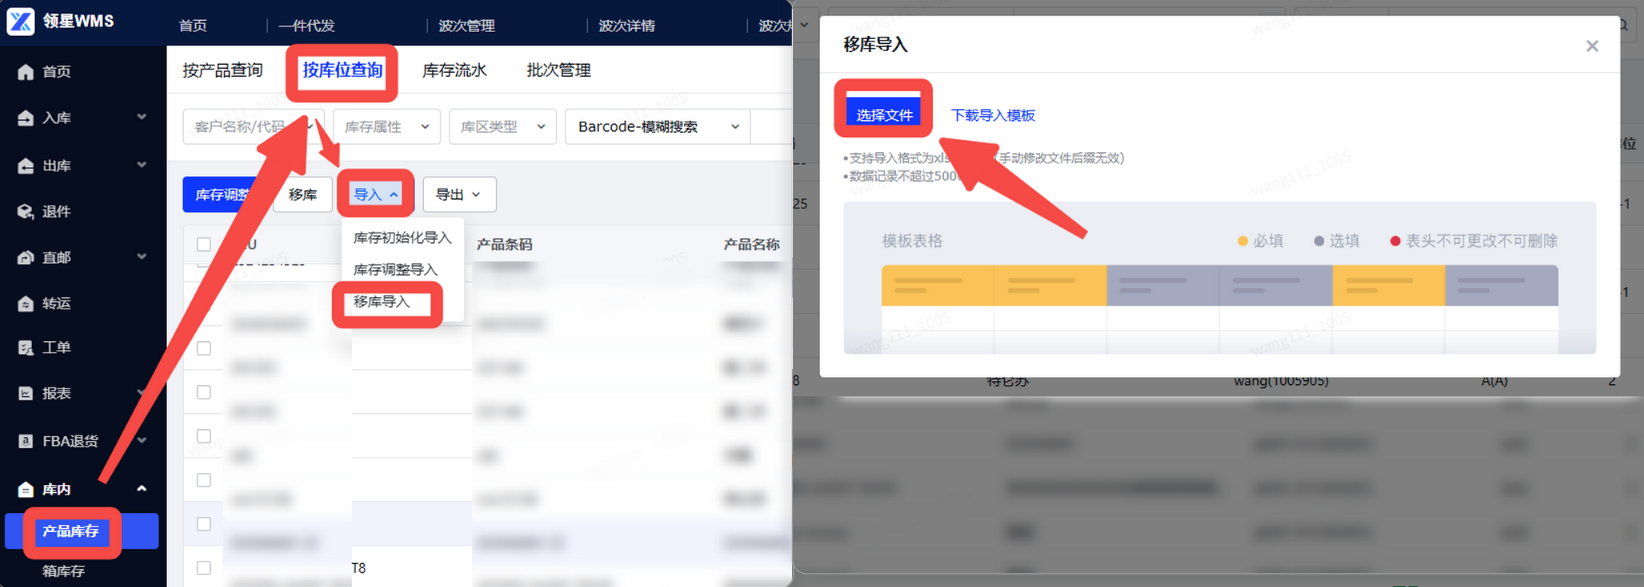
Task: Open the Barcode-模糊搜索 dropdown
Action: [658, 127]
